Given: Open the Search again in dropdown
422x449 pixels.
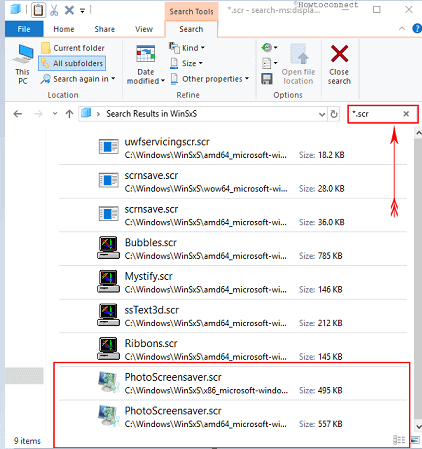Looking at the screenshot, I should click(x=78, y=79).
